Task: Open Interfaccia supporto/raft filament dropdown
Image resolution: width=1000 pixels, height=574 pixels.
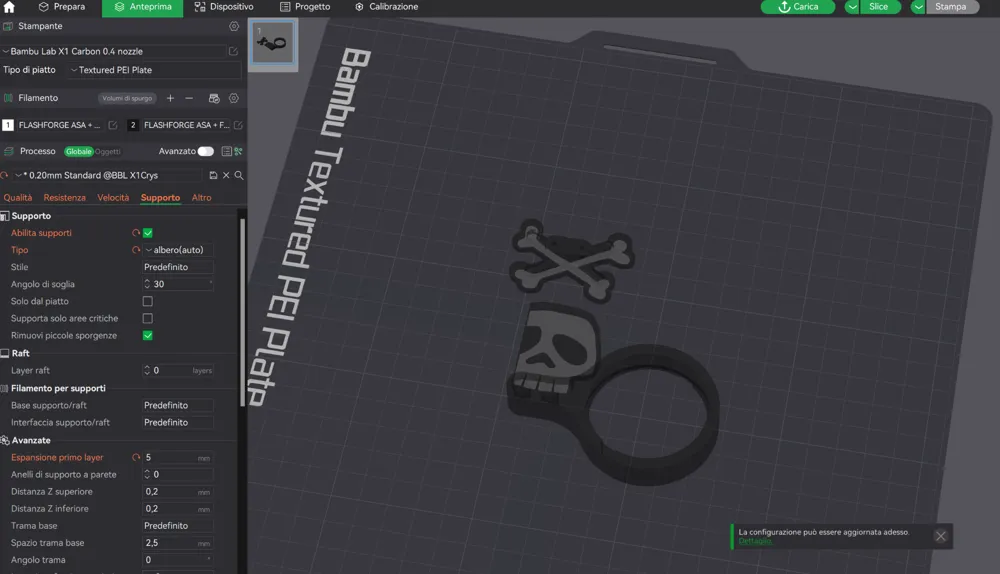Action: click(178, 423)
